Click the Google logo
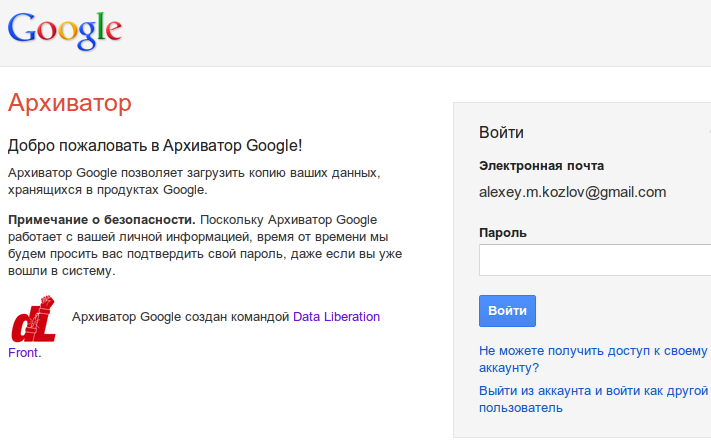The image size is (711, 446). [x=65, y=31]
